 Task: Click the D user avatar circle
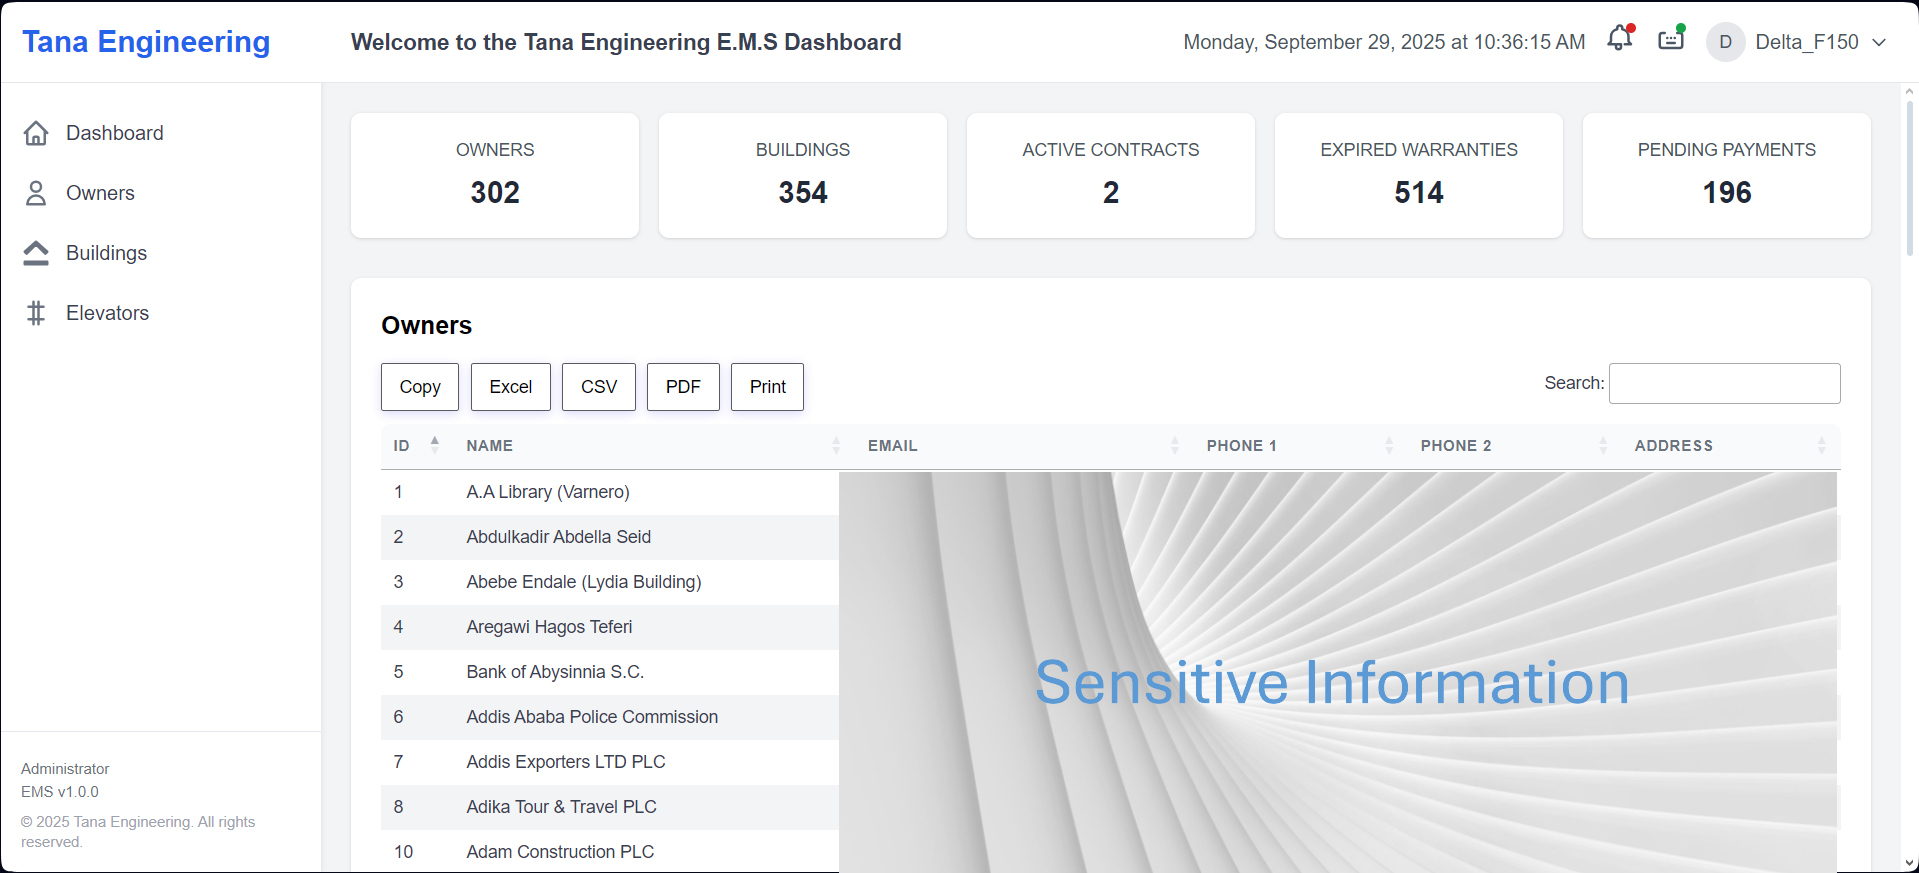click(x=1725, y=42)
